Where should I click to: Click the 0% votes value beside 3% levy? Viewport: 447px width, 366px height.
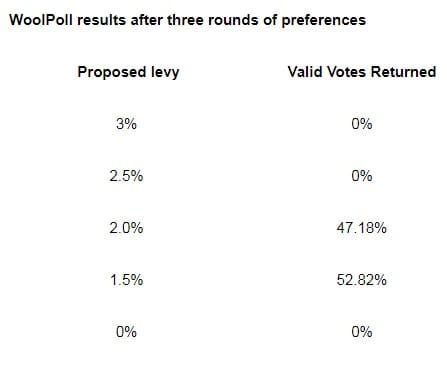[362, 124]
